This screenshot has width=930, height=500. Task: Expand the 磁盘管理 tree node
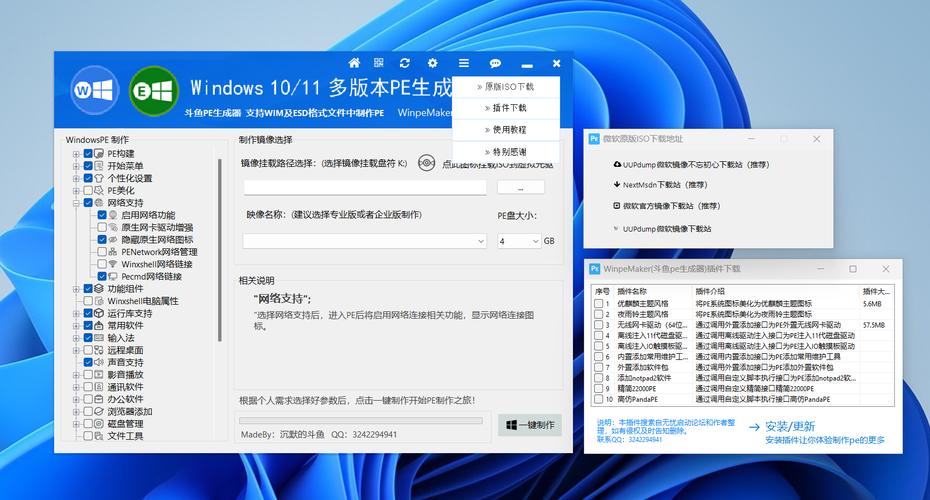point(76,424)
